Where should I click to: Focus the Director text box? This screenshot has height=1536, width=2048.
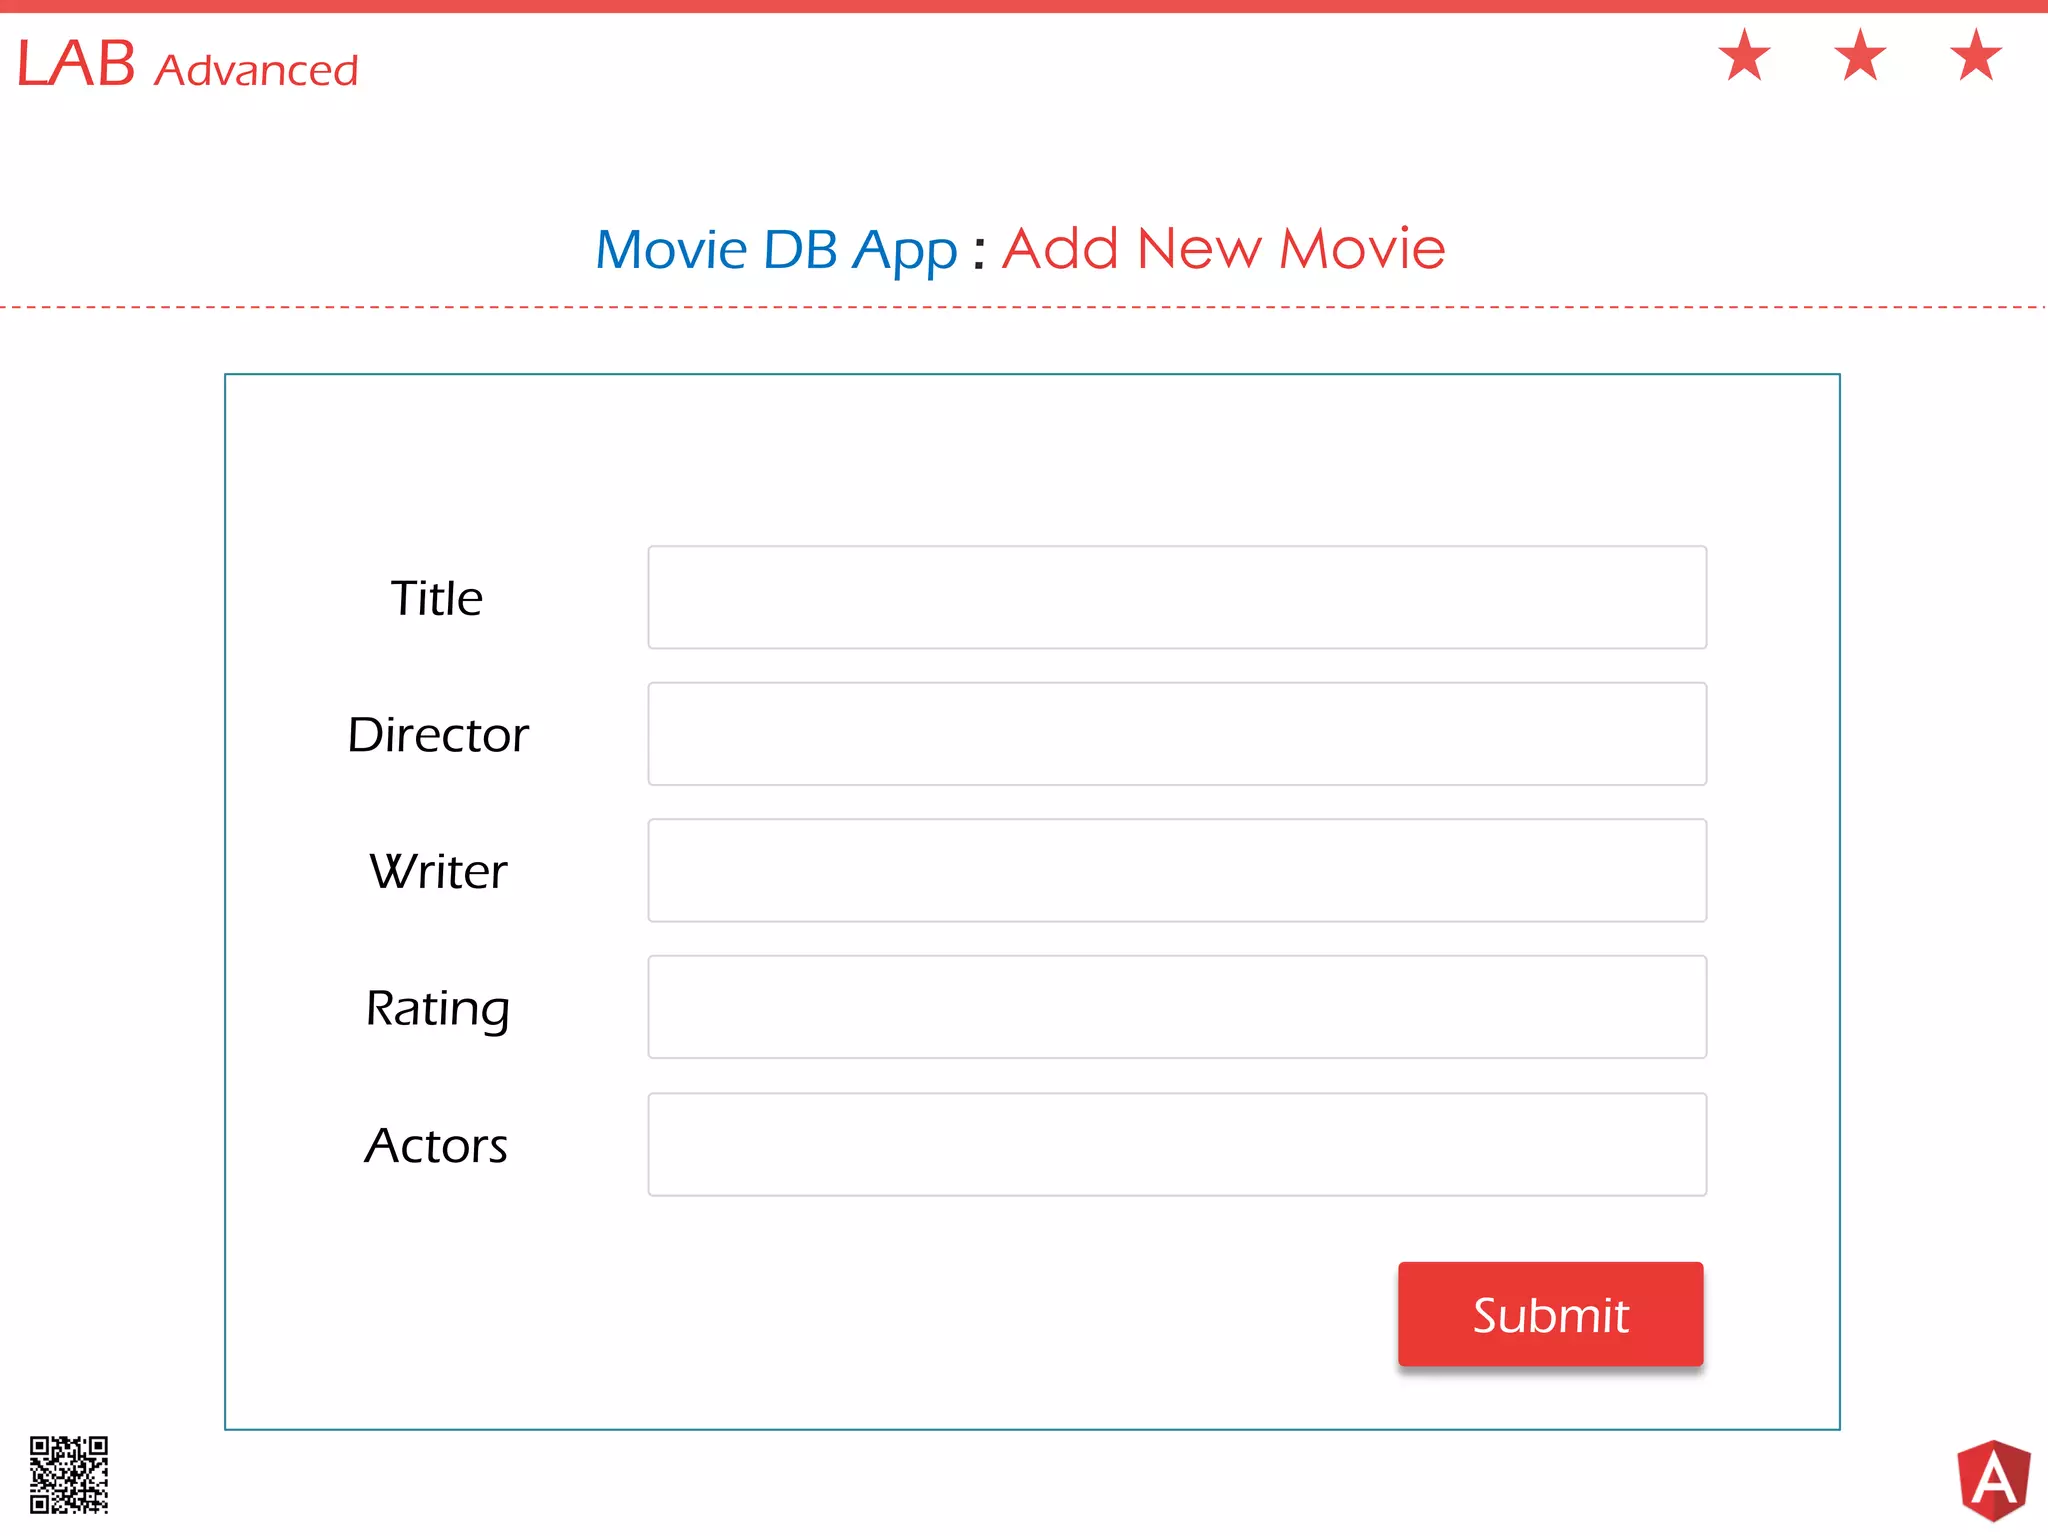[1177, 734]
